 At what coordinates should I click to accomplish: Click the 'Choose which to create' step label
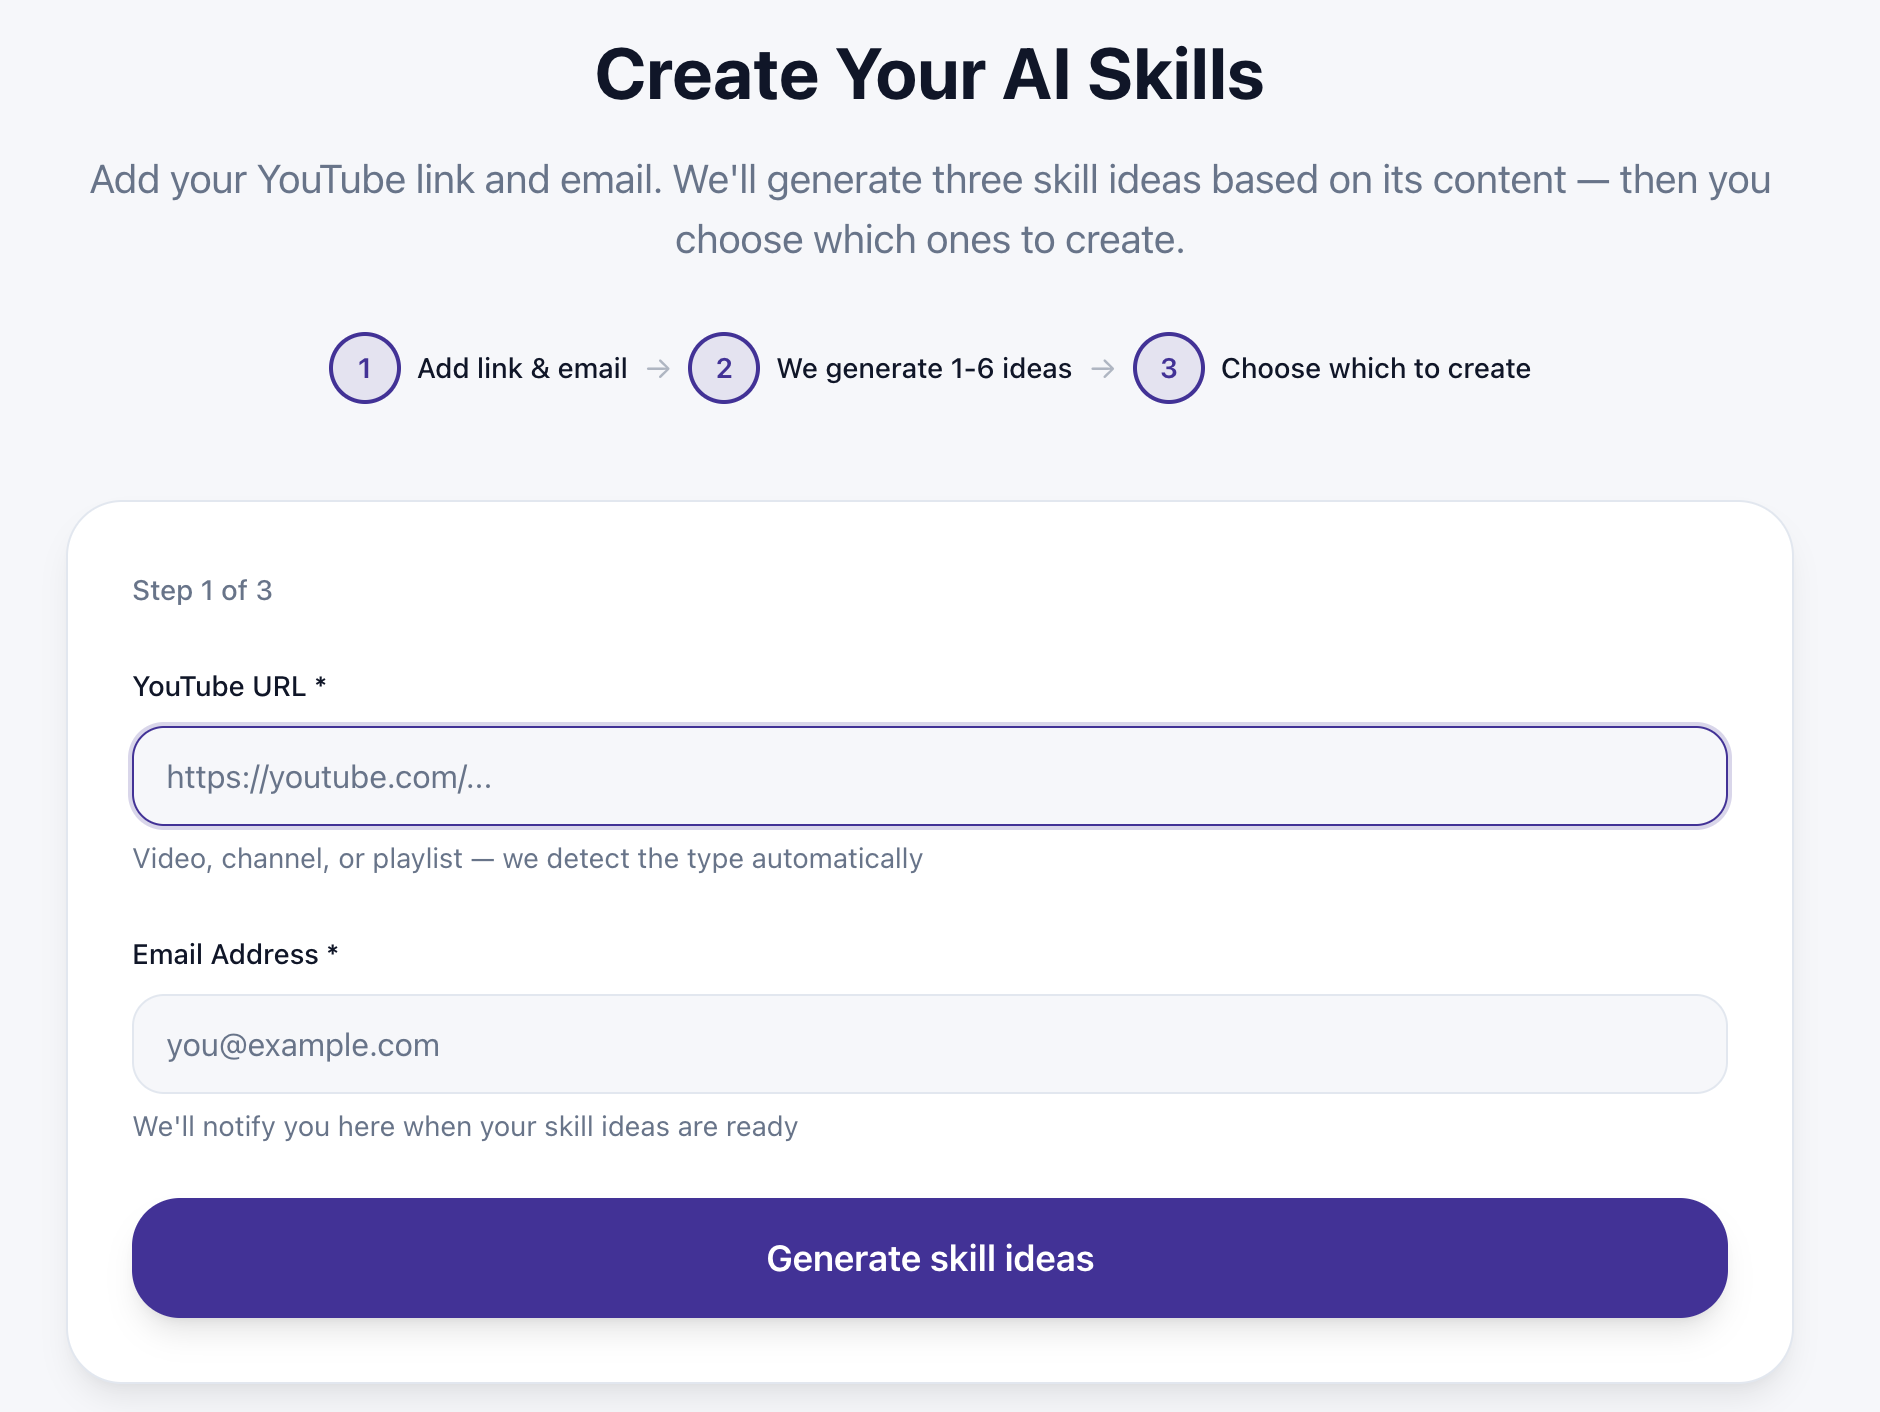click(1375, 368)
